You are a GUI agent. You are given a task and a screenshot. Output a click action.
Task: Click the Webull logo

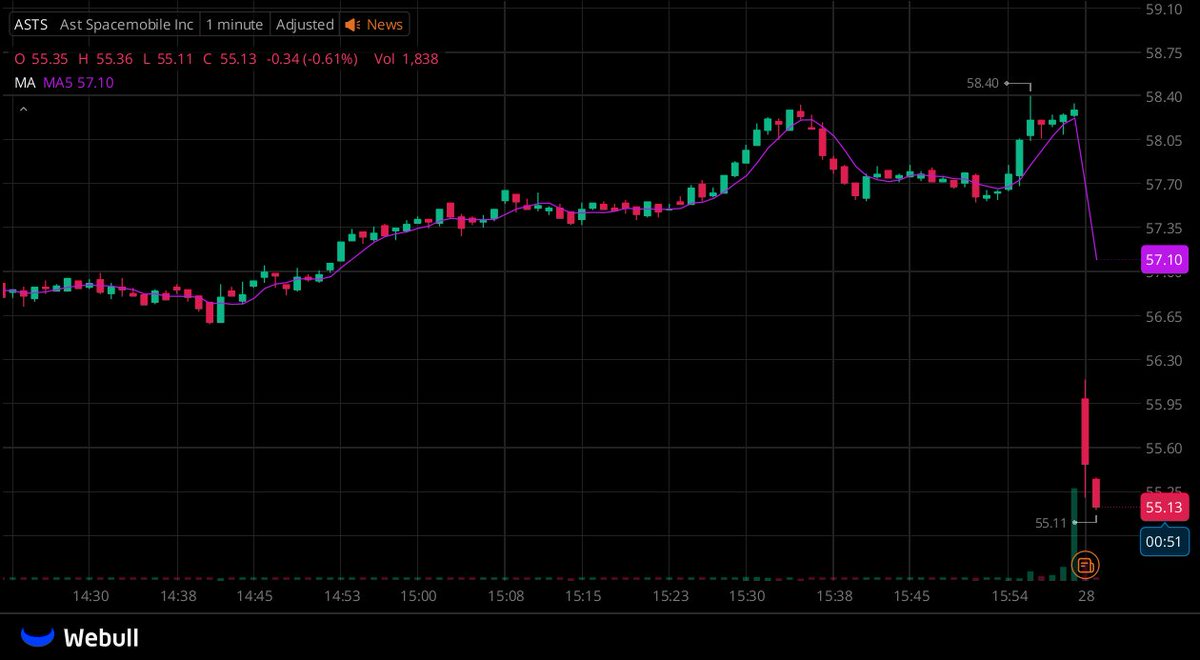[80, 637]
